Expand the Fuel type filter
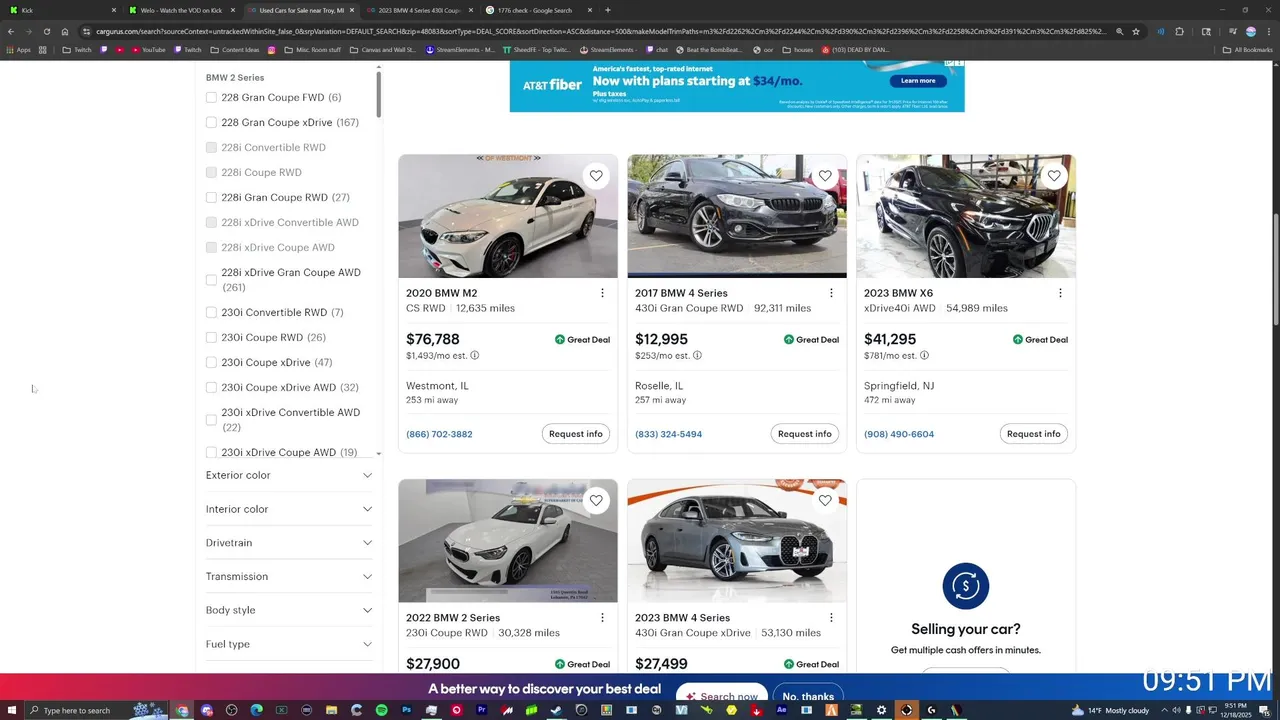Image resolution: width=1280 pixels, height=720 pixels. [289, 644]
